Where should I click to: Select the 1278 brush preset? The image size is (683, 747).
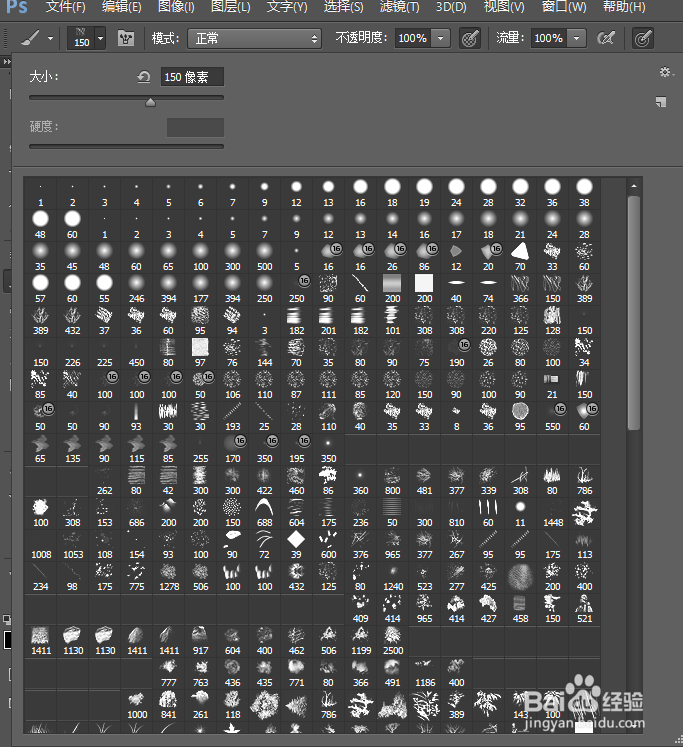pos(169,576)
